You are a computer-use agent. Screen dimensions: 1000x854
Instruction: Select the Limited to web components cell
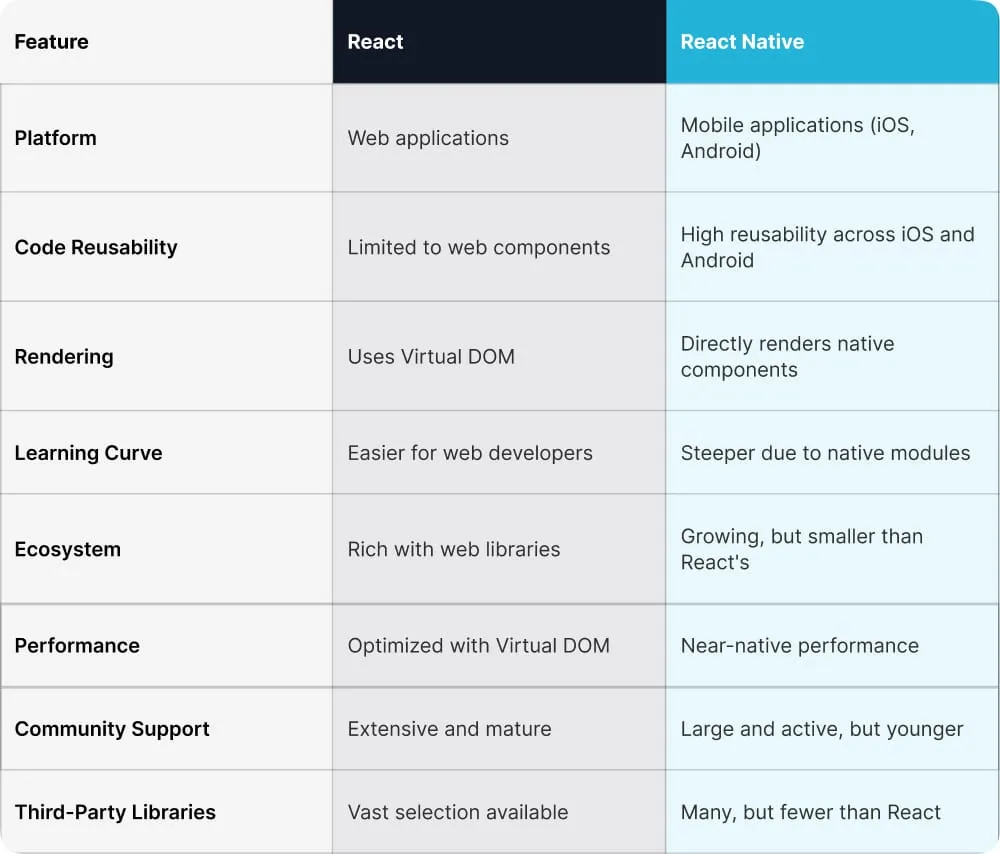479,247
